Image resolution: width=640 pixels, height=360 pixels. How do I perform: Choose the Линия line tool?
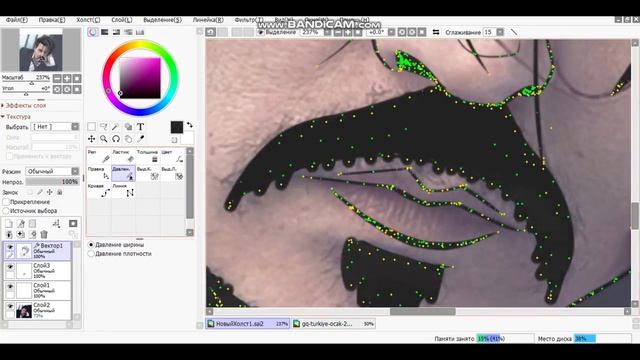pyautogui.click(x=123, y=190)
